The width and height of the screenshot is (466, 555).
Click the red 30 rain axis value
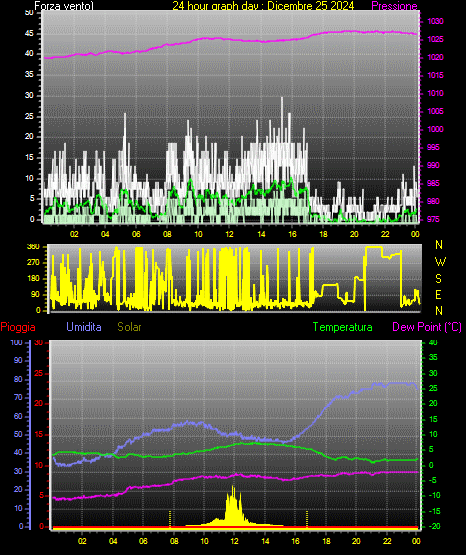tap(39, 342)
